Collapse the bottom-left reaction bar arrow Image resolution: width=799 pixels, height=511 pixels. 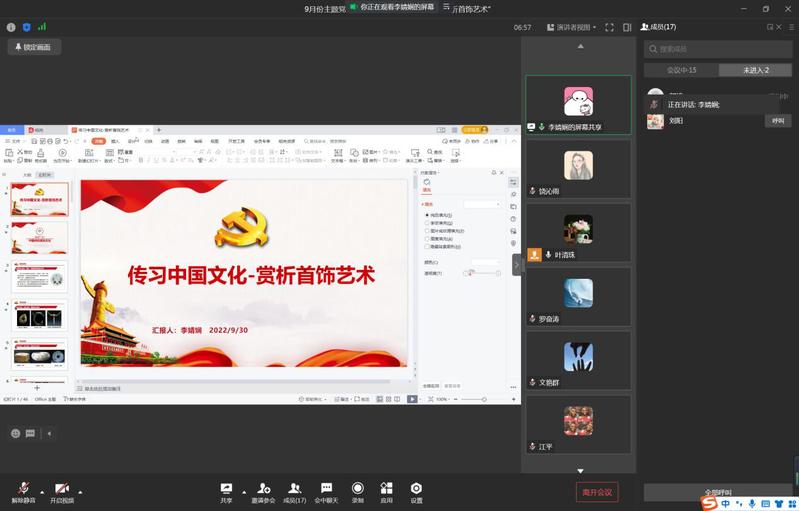coord(49,434)
